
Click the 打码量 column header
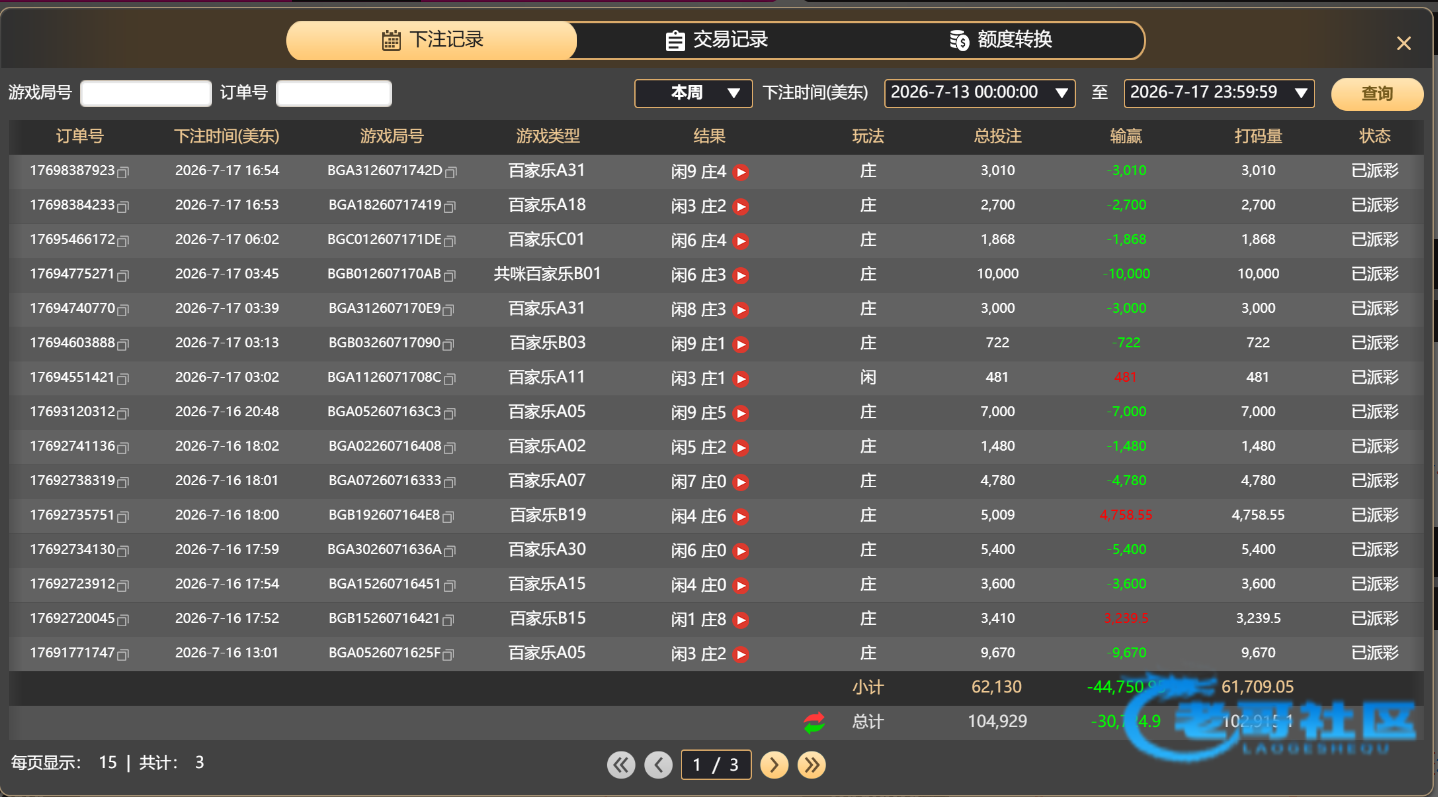[1258, 137]
